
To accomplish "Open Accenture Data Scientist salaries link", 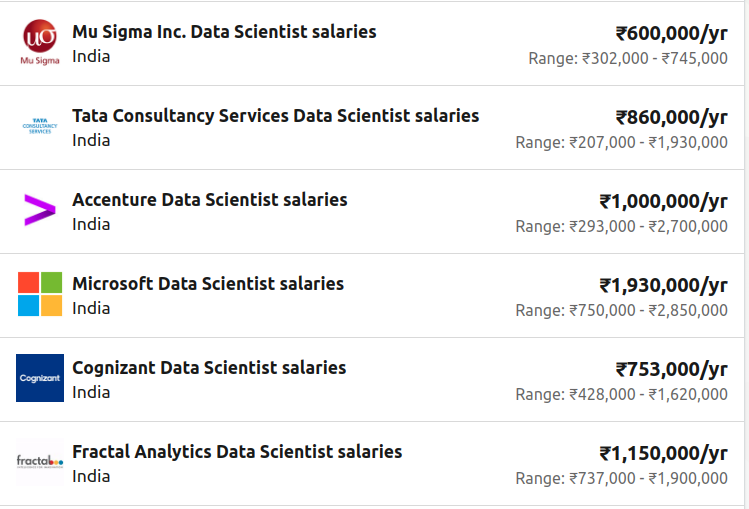I will 209,200.
